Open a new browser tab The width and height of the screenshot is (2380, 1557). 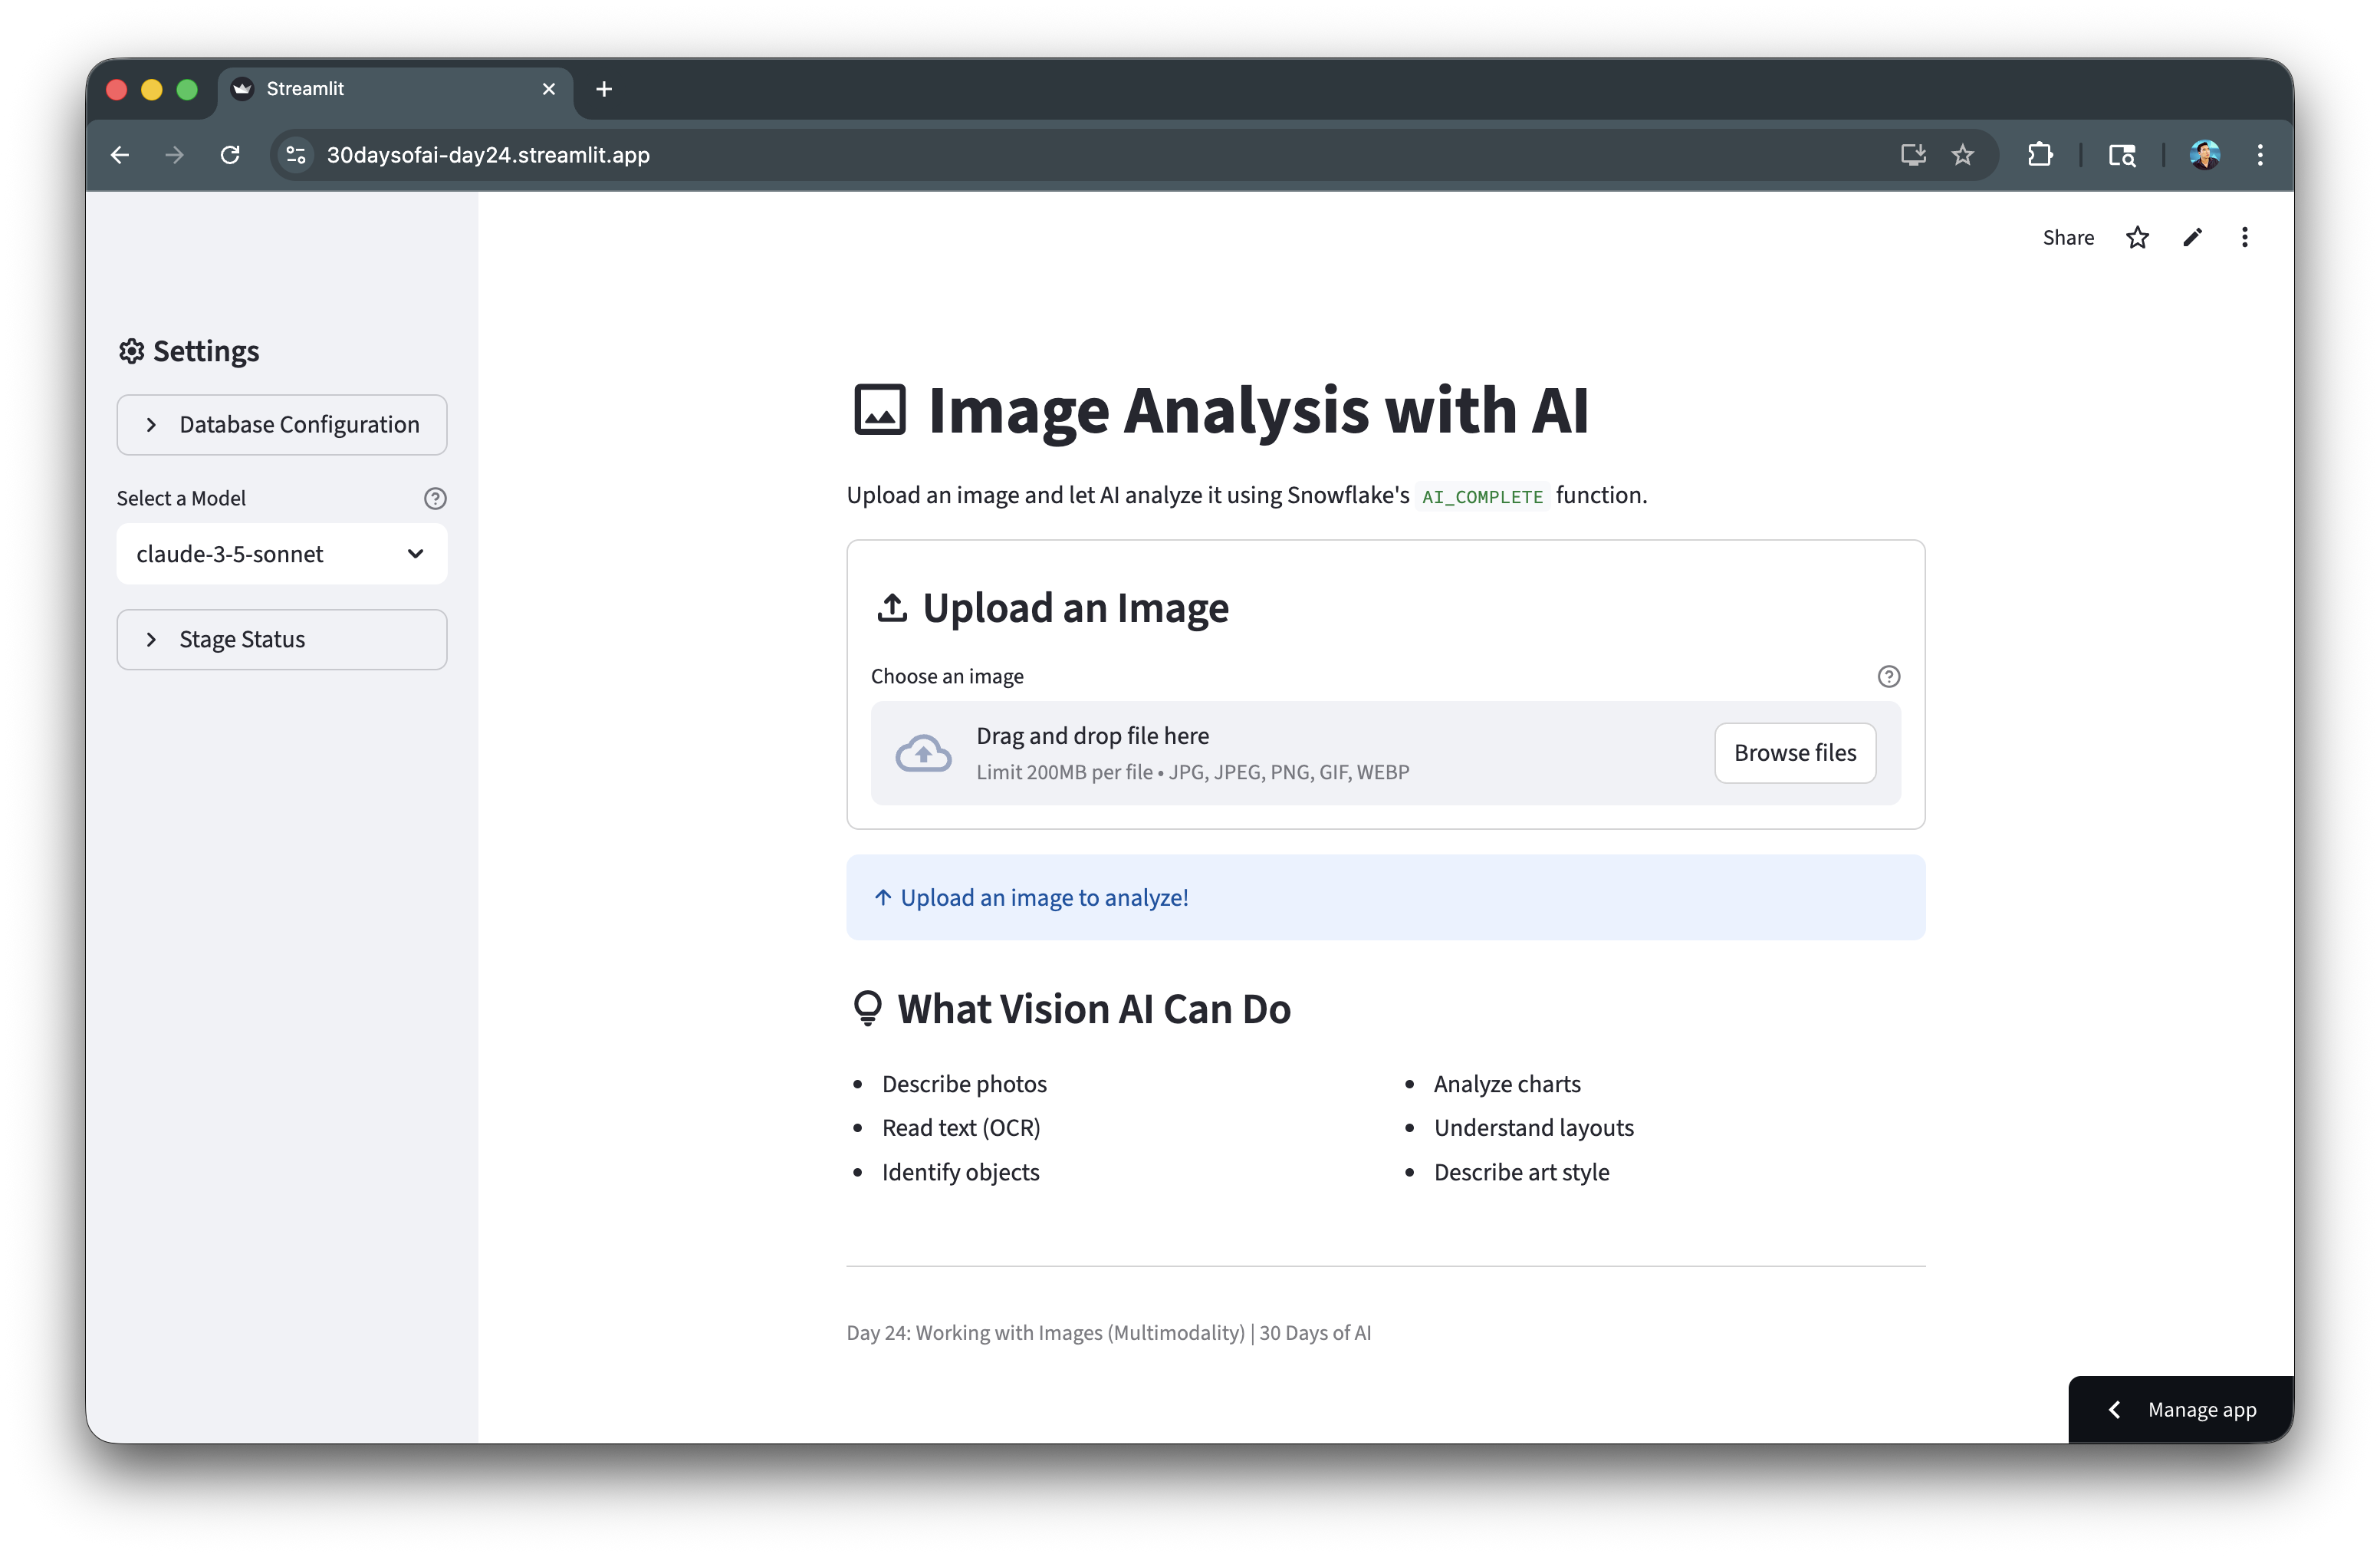pyautogui.click(x=604, y=89)
